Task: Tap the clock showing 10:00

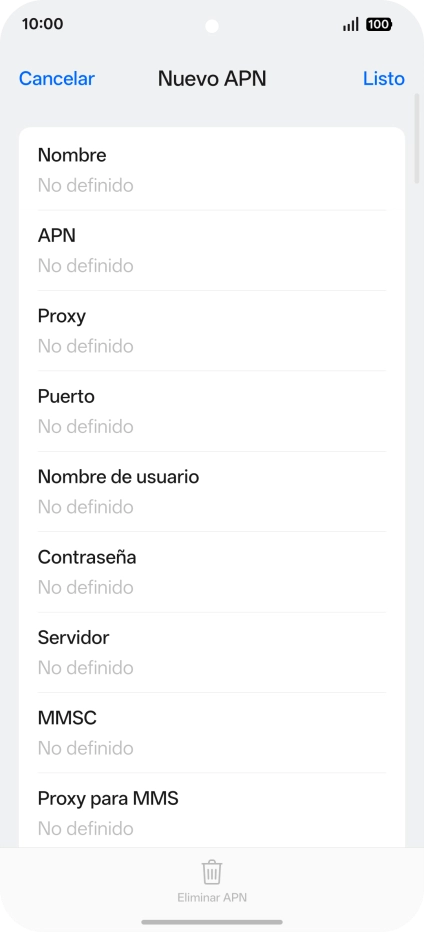Action: pyautogui.click(x=42, y=24)
